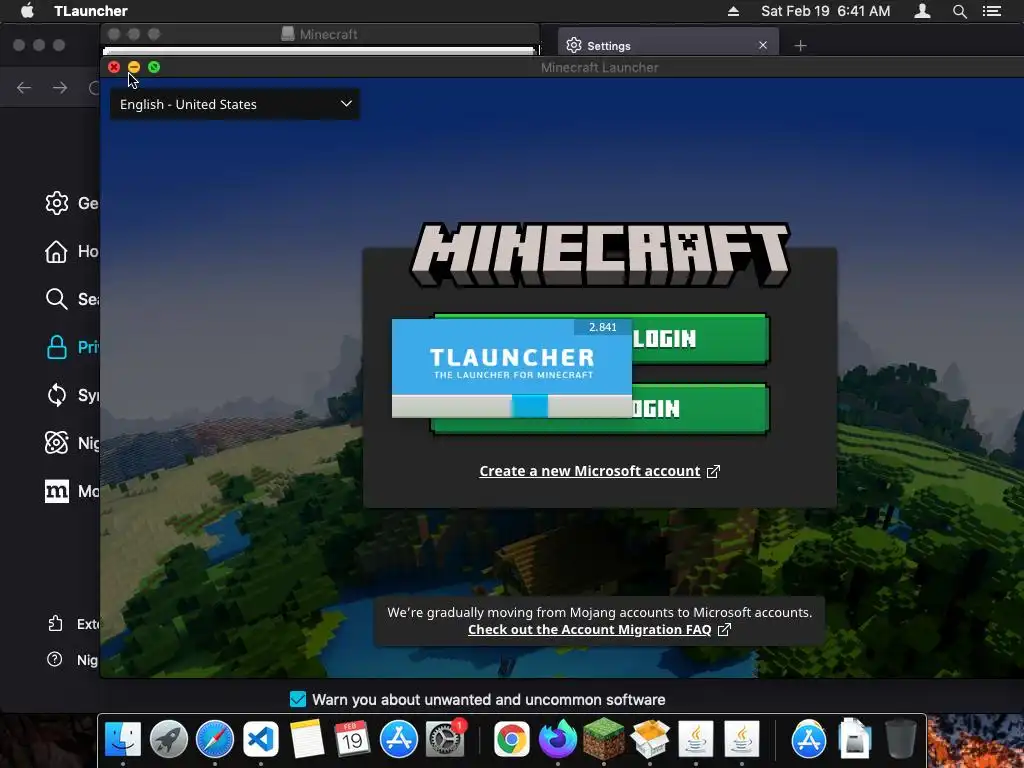1024x768 pixels.
Task: Open System Preferences from the dock
Action: 445,739
